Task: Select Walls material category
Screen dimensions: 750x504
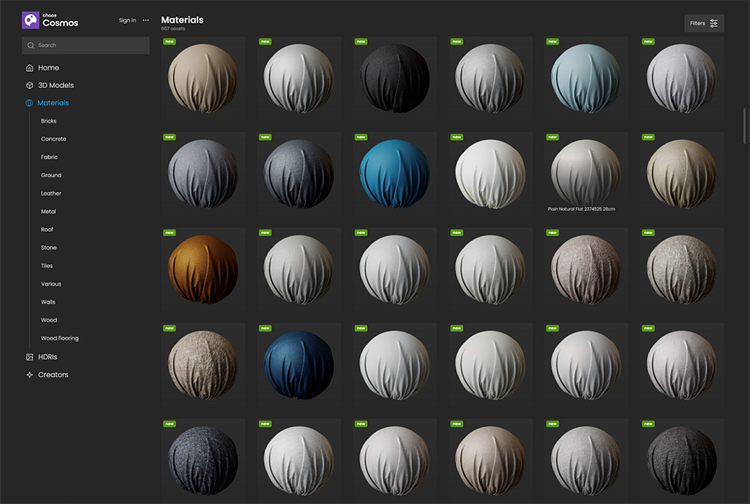Action: pyautogui.click(x=48, y=302)
